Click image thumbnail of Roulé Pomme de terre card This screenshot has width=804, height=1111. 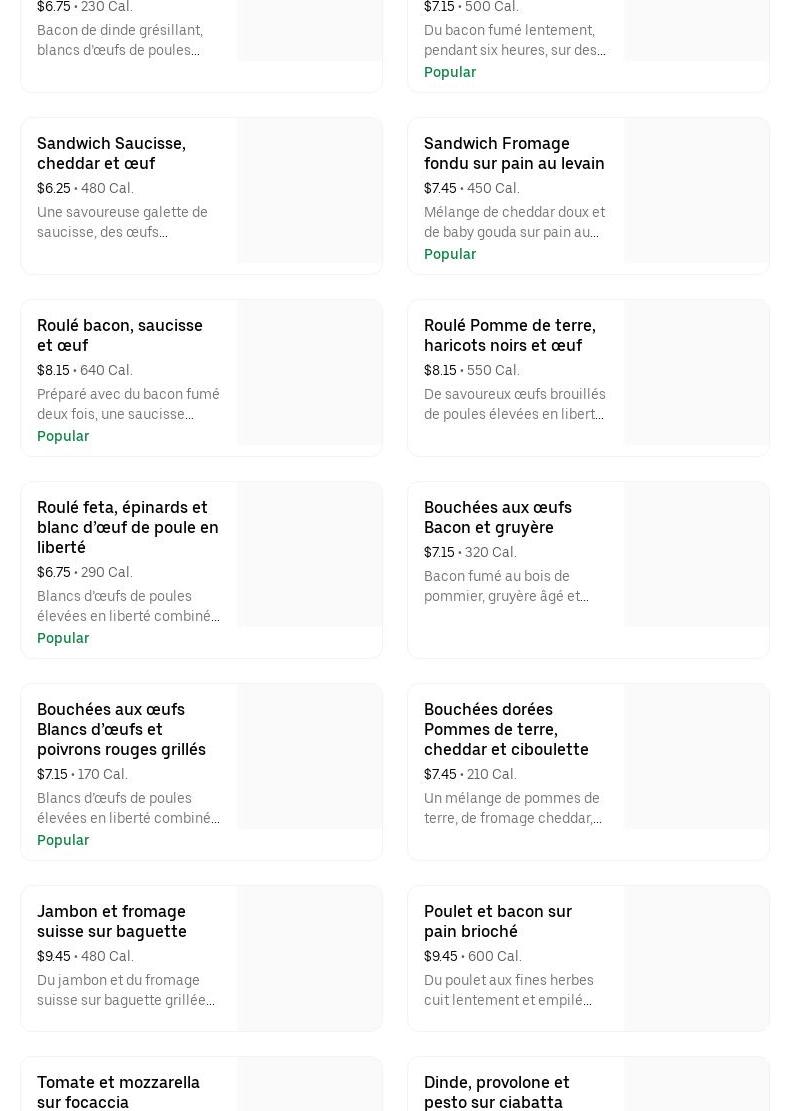click(696, 373)
